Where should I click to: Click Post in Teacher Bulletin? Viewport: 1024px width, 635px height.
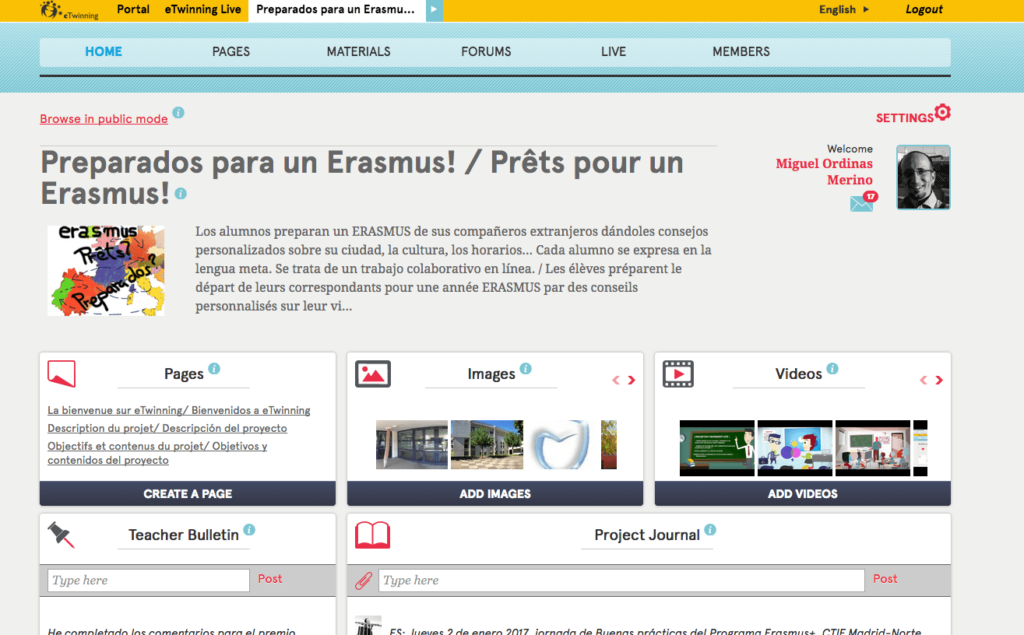point(270,579)
